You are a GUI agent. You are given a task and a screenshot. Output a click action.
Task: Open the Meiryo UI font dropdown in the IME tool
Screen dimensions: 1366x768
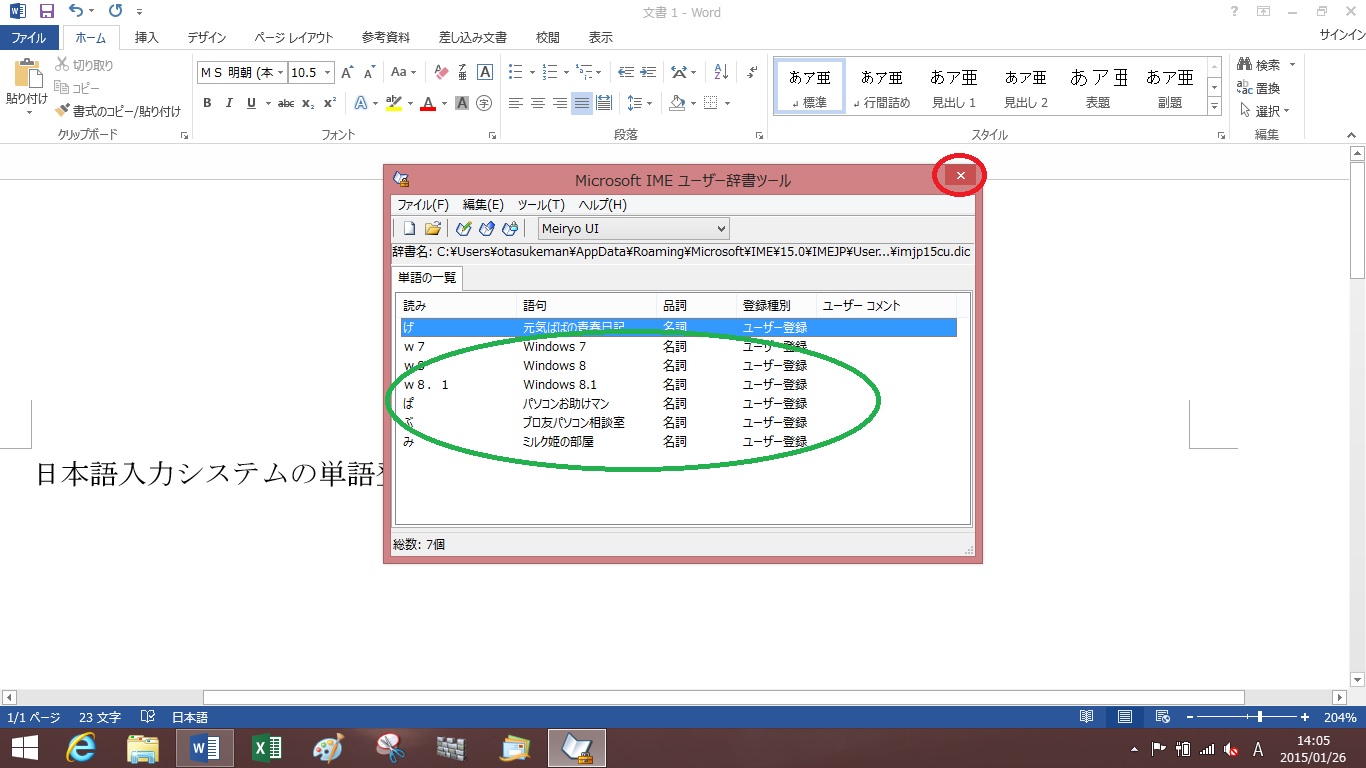(x=634, y=229)
